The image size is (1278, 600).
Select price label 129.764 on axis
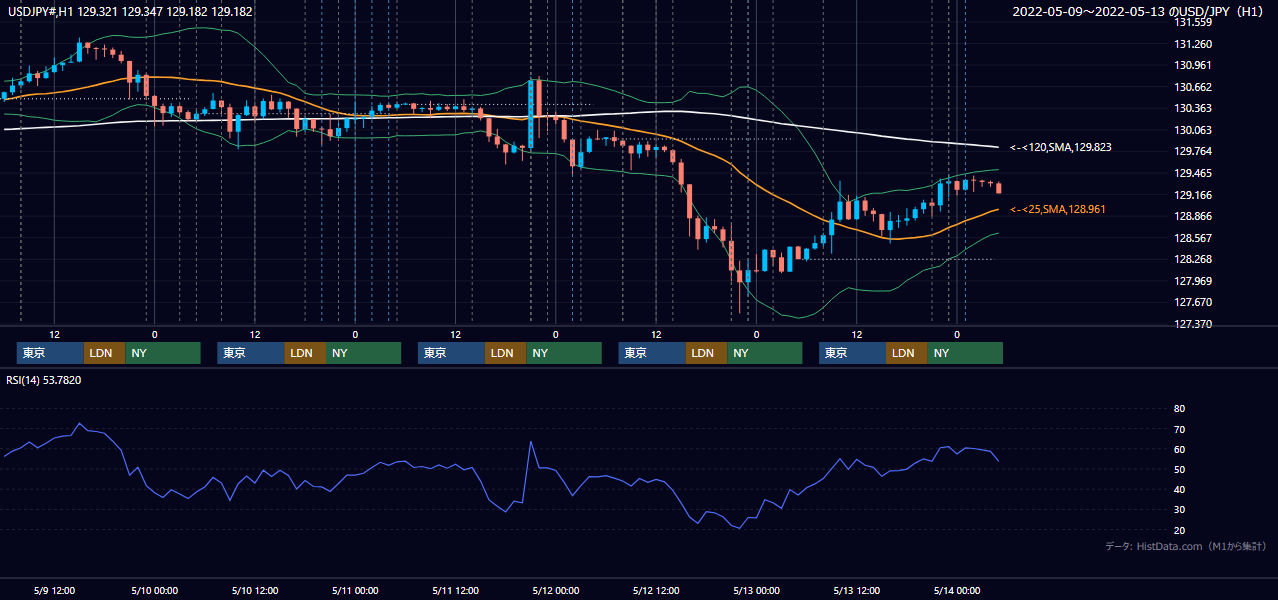(1193, 151)
